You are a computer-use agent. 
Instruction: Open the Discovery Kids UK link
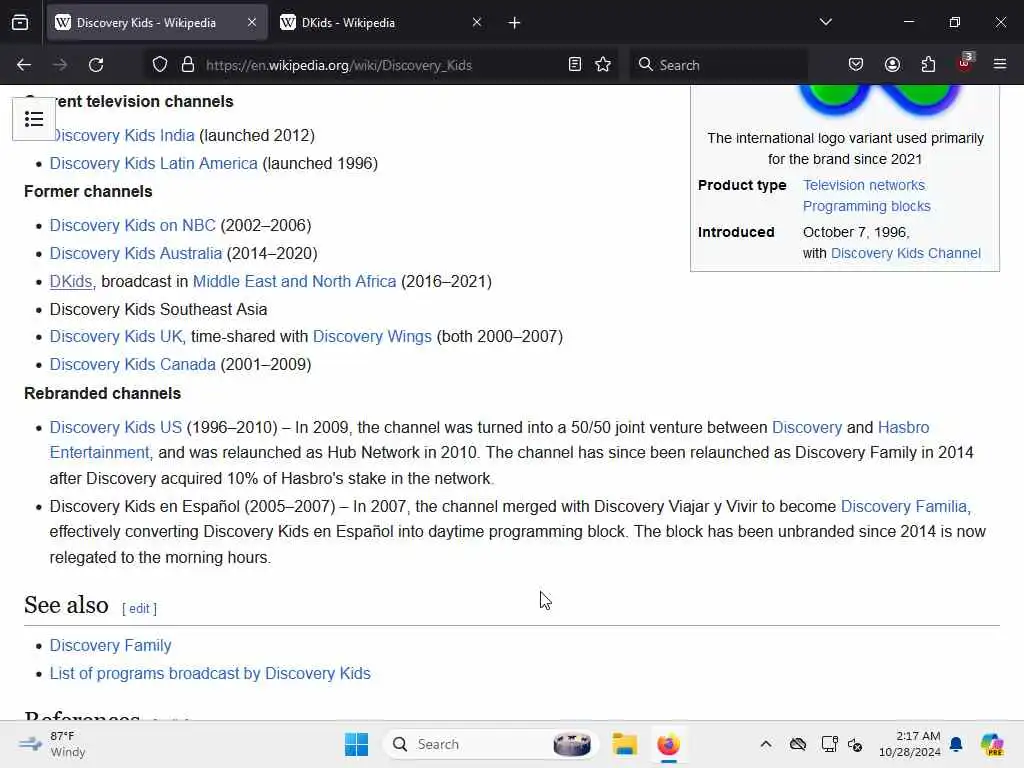116,336
